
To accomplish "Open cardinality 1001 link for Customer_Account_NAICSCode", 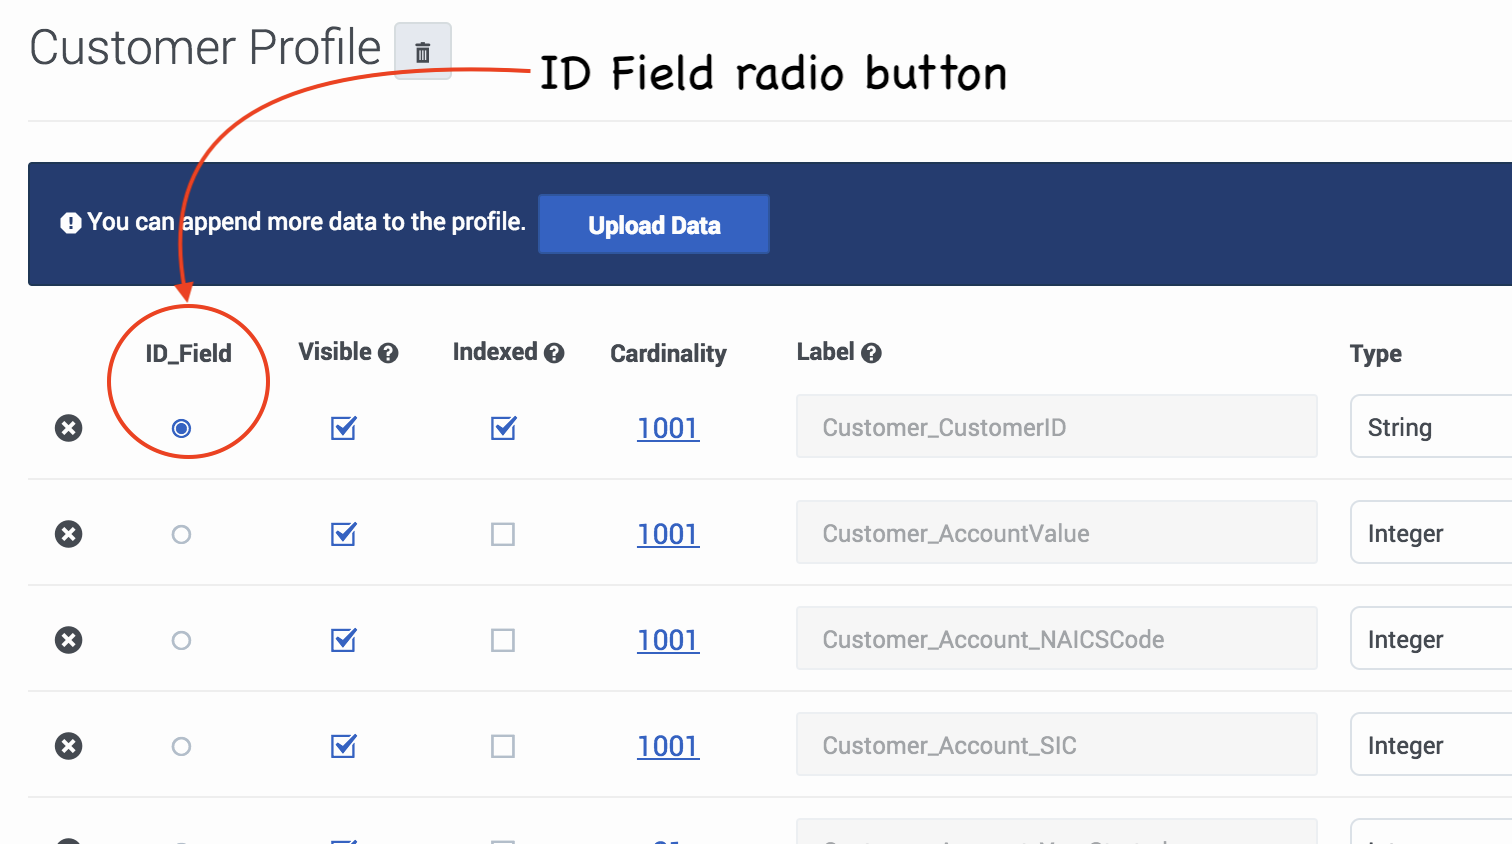I will coord(668,640).
